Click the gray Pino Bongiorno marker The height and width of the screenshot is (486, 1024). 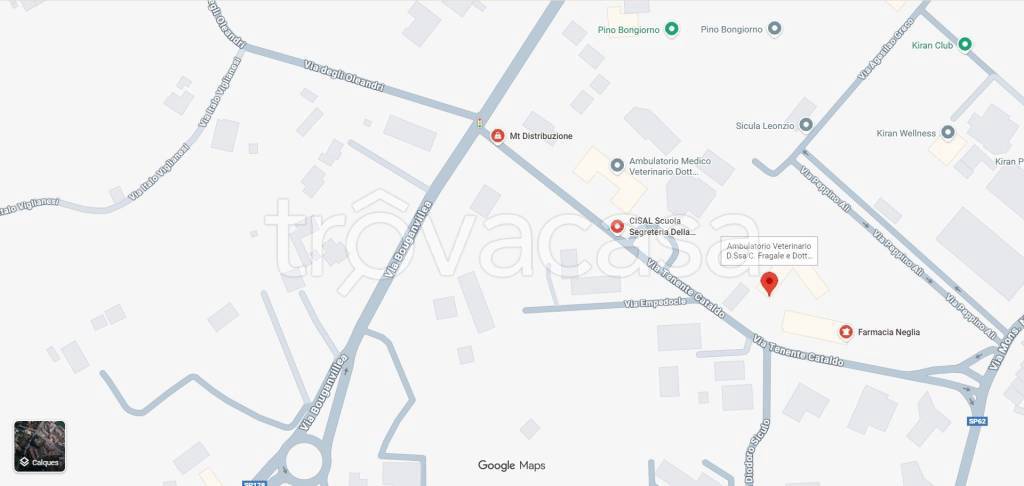(775, 29)
